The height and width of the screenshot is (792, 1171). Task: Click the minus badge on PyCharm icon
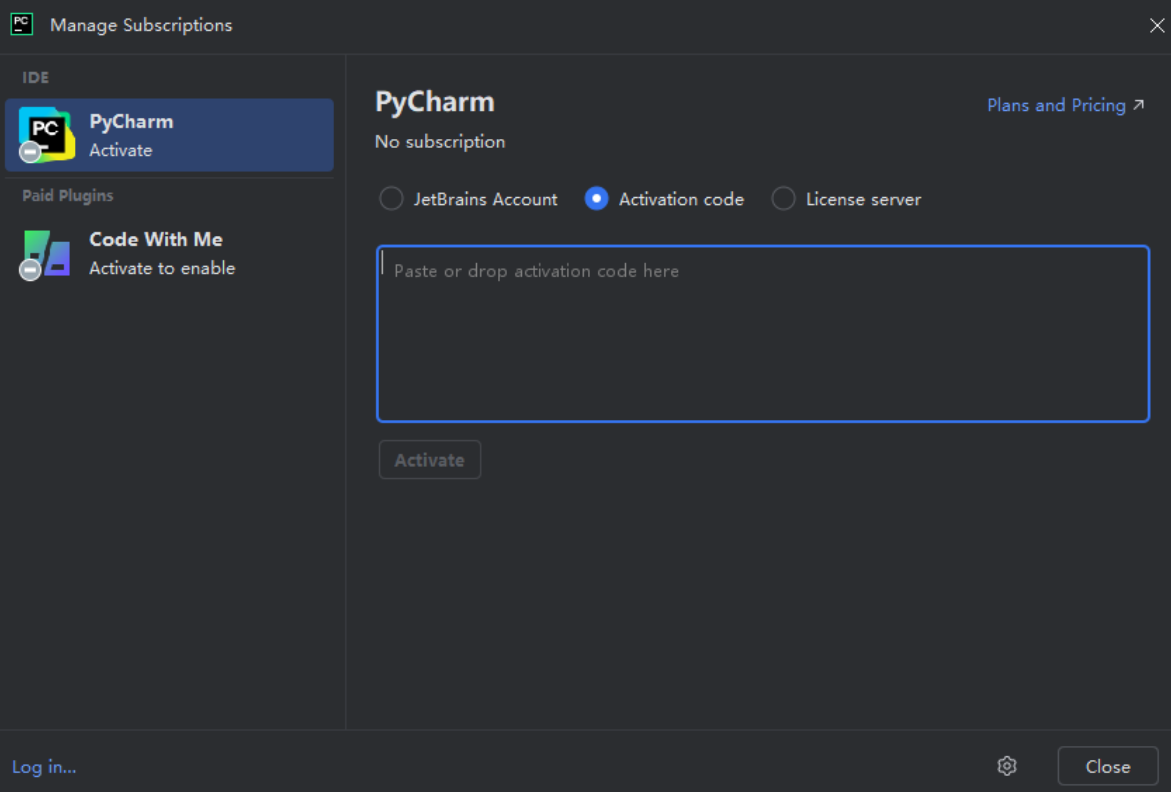coord(31,152)
